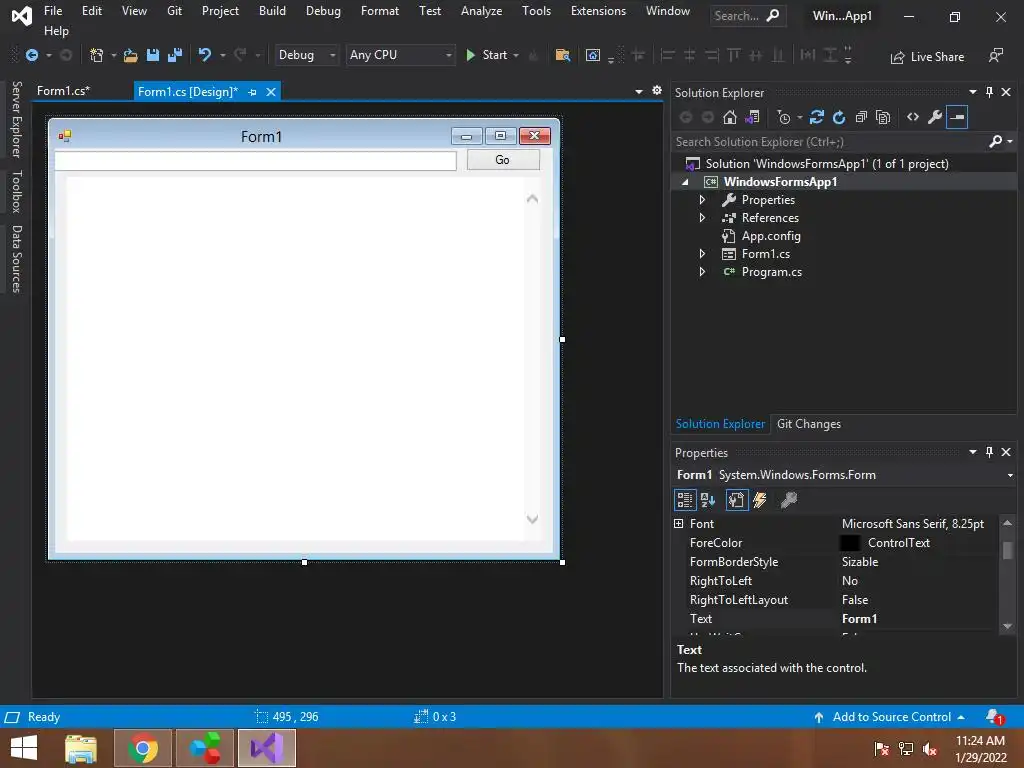Click the Navigate Backward arrow icon
The image size is (1024, 768).
[x=31, y=56]
